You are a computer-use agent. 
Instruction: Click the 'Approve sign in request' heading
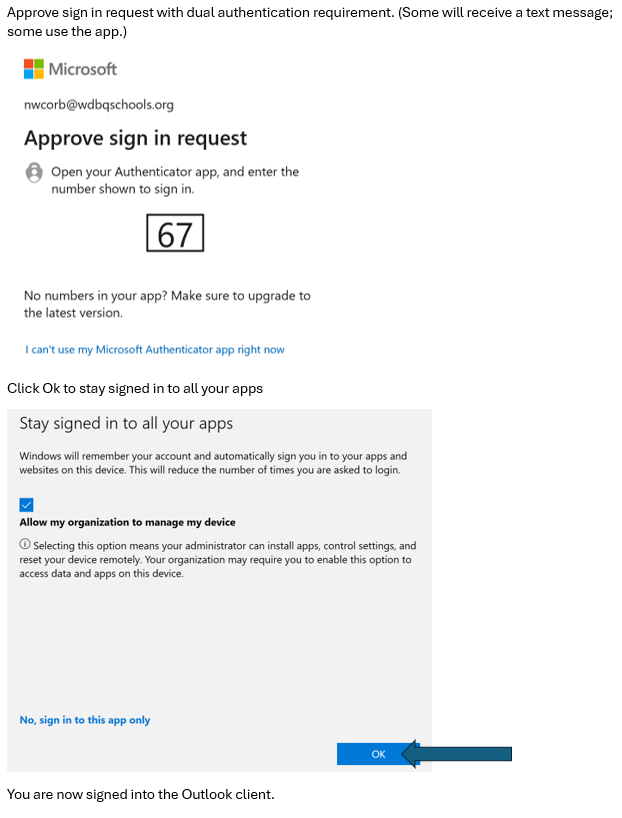coord(135,138)
